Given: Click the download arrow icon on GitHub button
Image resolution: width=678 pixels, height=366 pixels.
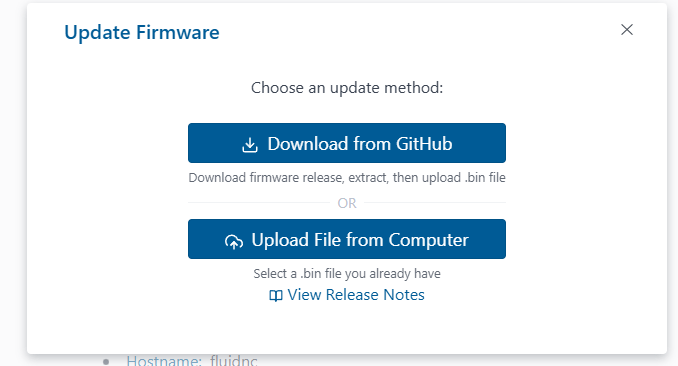Looking at the screenshot, I should (x=249, y=144).
